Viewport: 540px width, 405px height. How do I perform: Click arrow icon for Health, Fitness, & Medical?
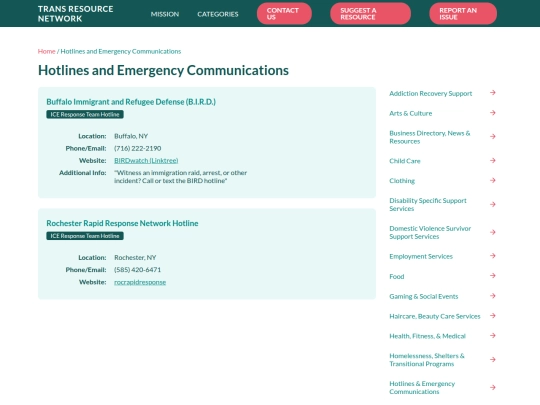coord(493,336)
